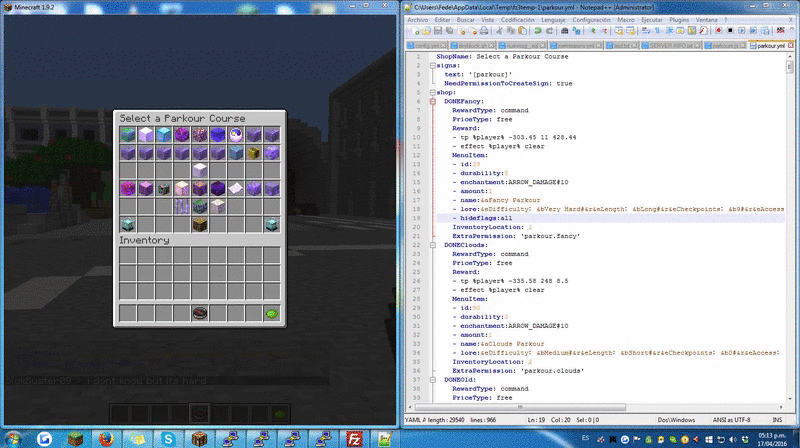The image size is (800, 448).
Task: Collapse the shop: fold marker on line 5
Action: pos(433,92)
